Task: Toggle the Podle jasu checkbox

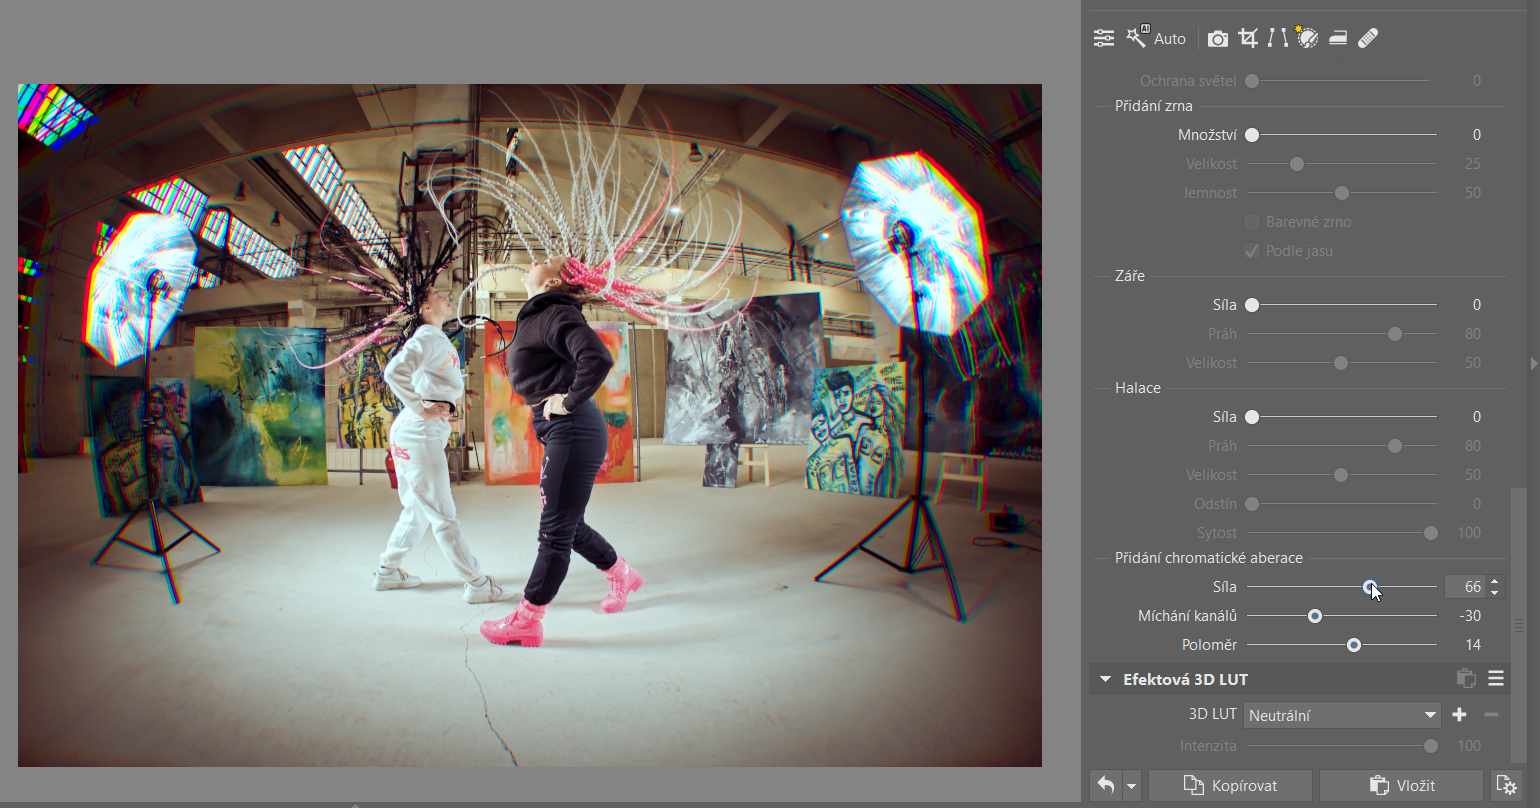Action: click(x=1252, y=251)
